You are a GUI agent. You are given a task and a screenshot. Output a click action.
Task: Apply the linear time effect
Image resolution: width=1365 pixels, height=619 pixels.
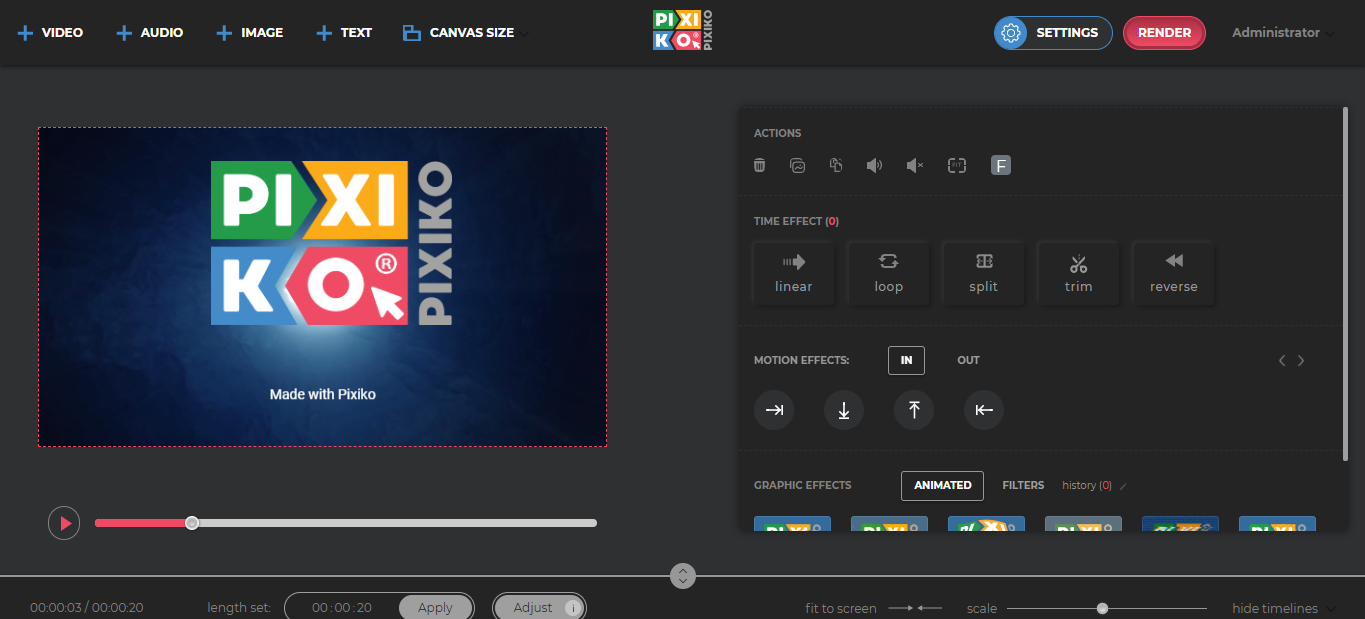793,273
